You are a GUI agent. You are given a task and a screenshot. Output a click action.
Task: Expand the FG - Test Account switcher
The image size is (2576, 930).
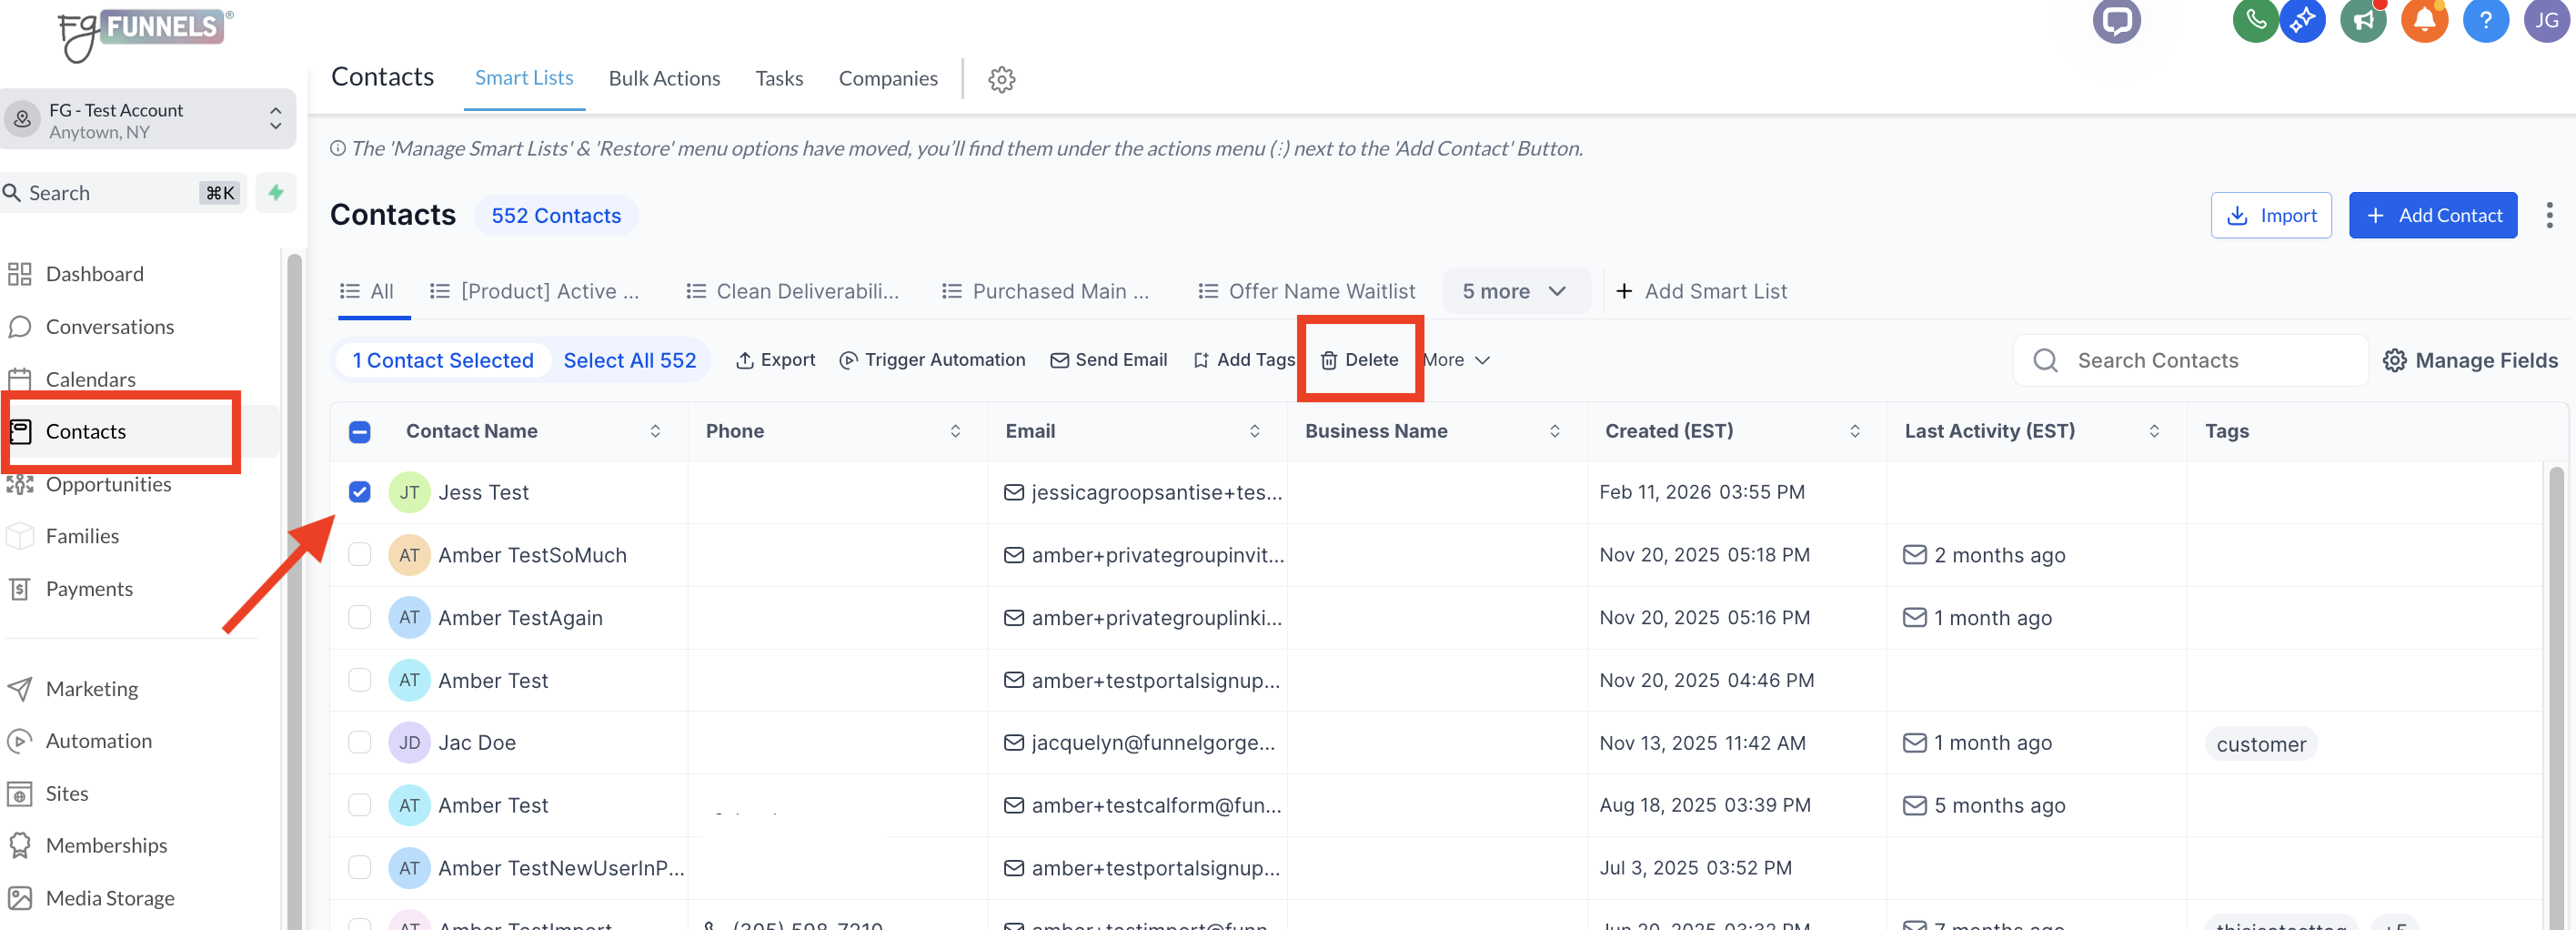(x=148, y=120)
